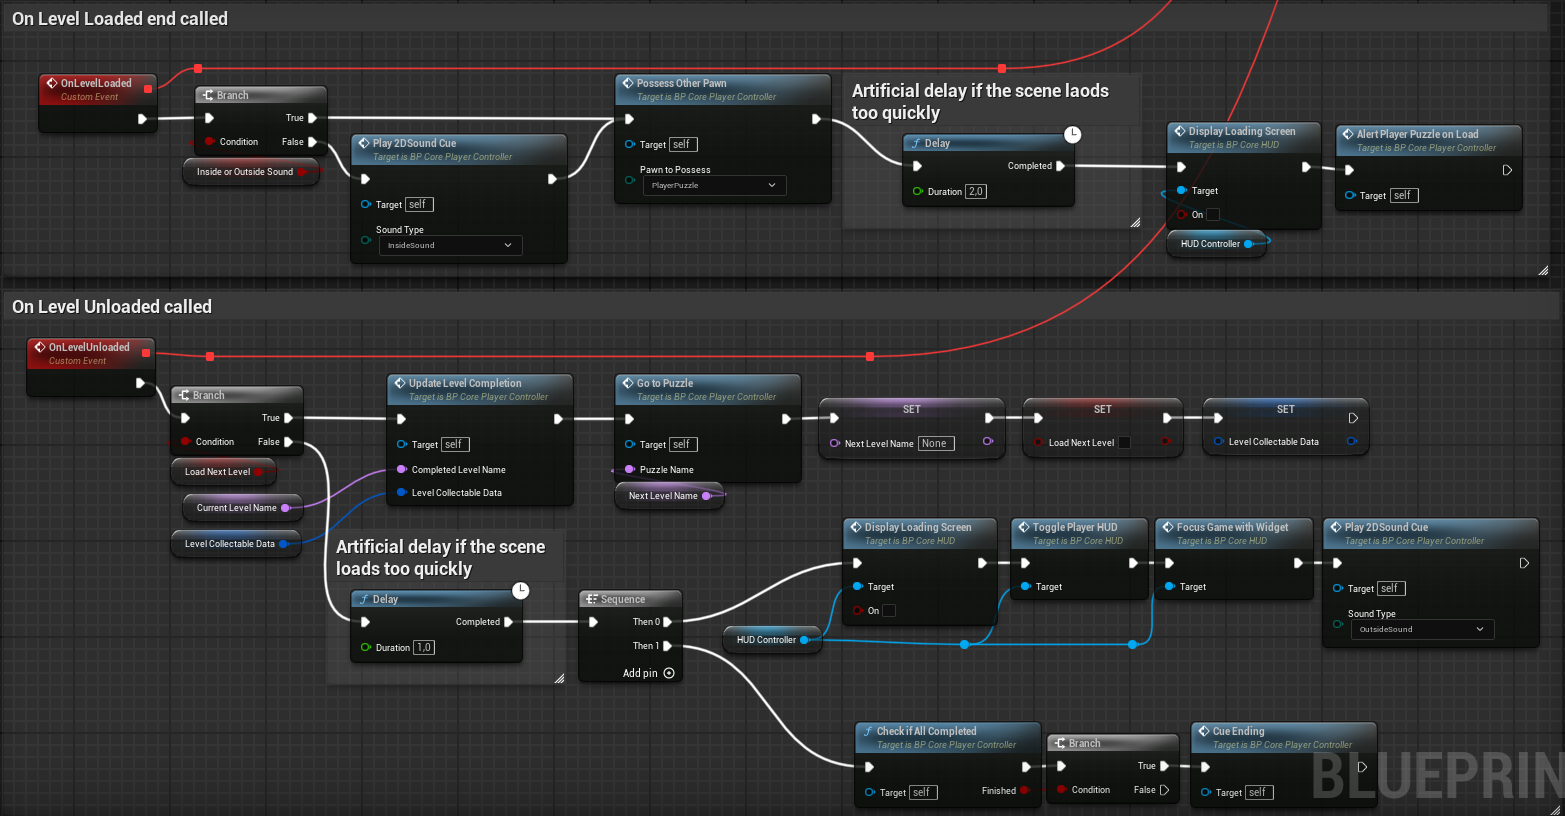Open the Sound Type InsideSound dropdown
The height and width of the screenshot is (816, 1565).
pyautogui.click(x=450, y=245)
